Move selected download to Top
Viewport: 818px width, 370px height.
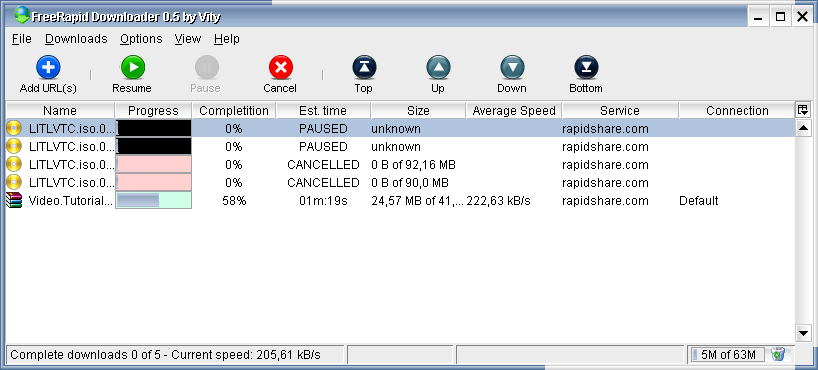364,67
